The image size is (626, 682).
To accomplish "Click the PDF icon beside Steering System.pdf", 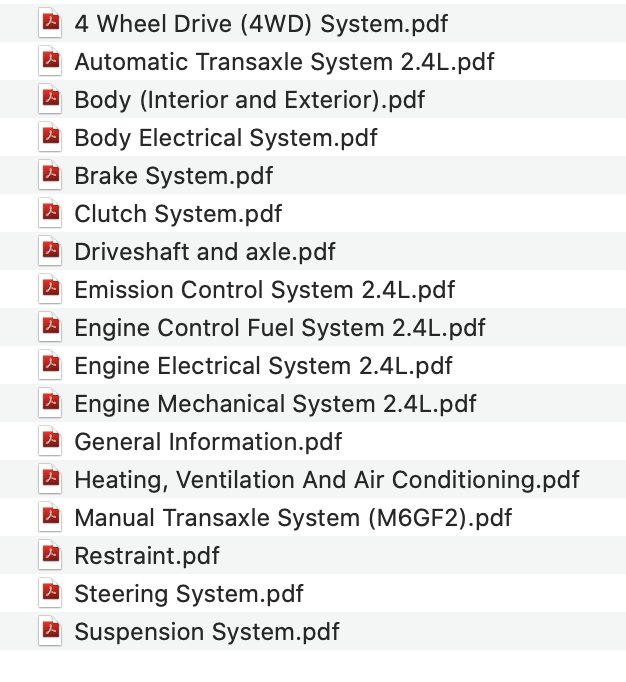I will [x=49, y=593].
